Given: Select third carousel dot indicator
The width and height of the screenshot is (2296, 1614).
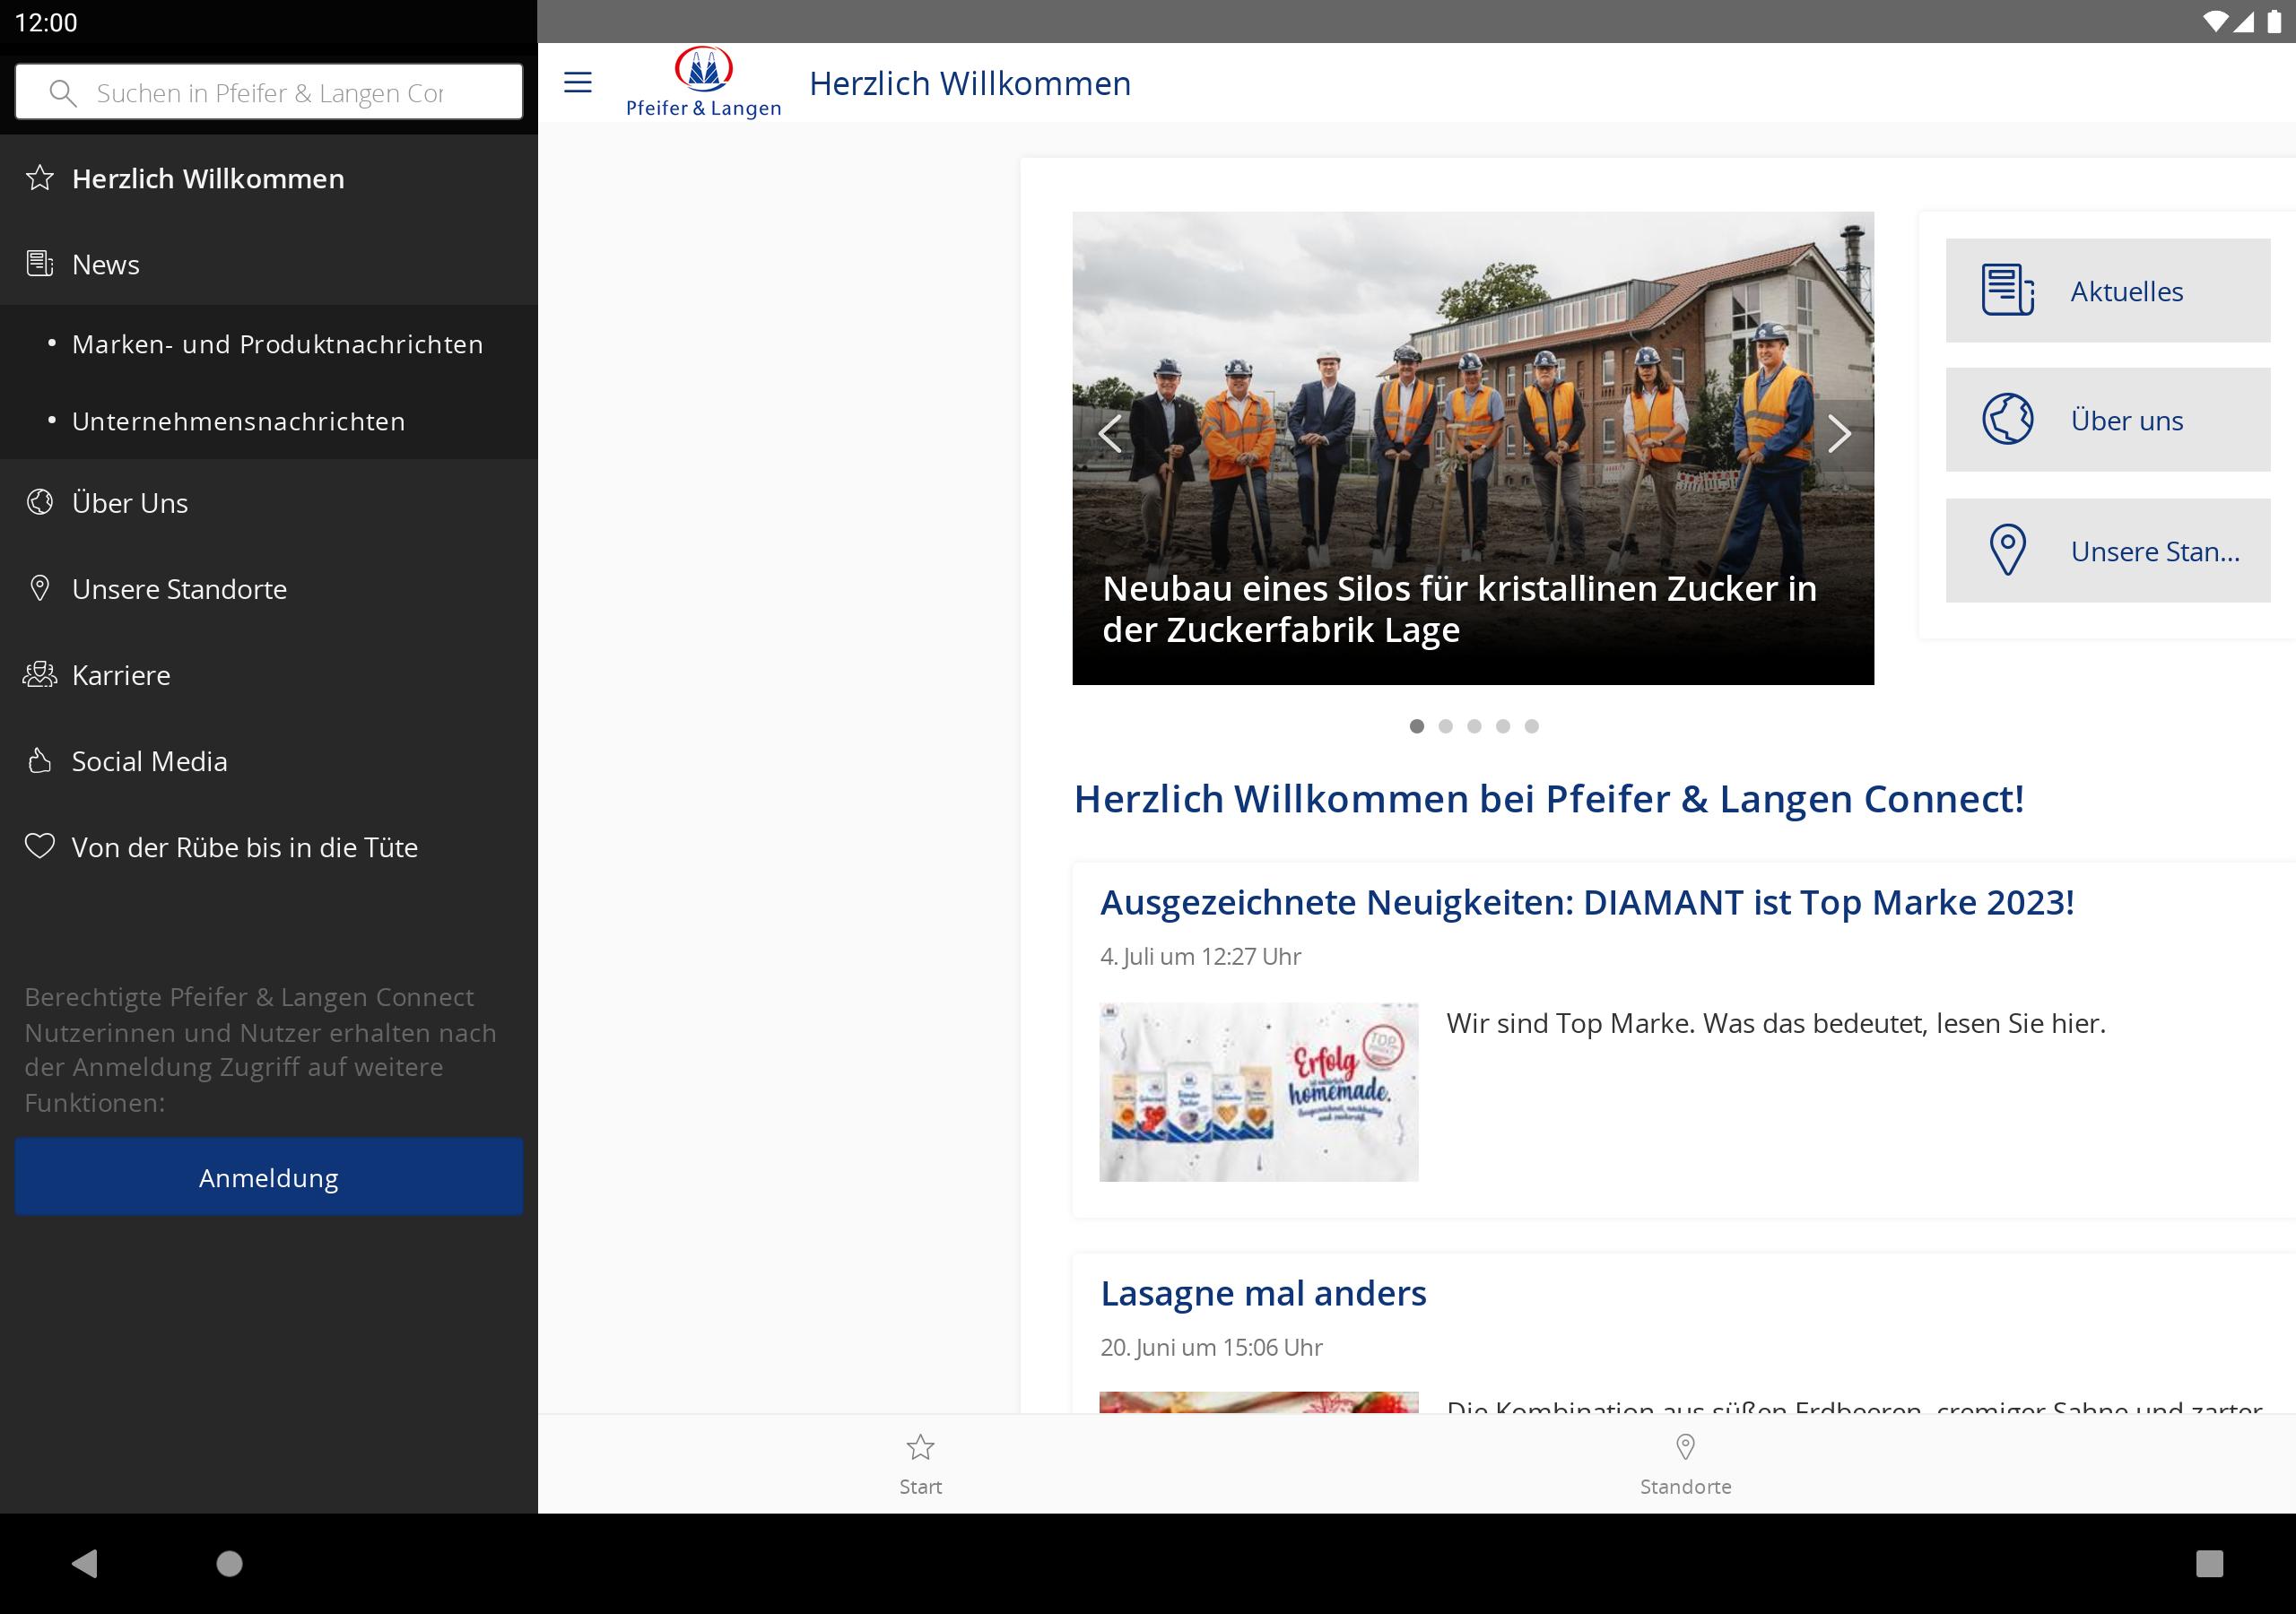Looking at the screenshot, I should (1474, 726).
